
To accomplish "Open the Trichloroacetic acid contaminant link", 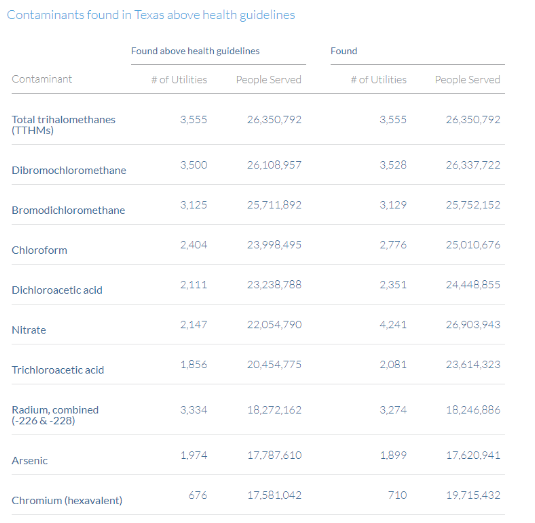I will pos(58,370).
